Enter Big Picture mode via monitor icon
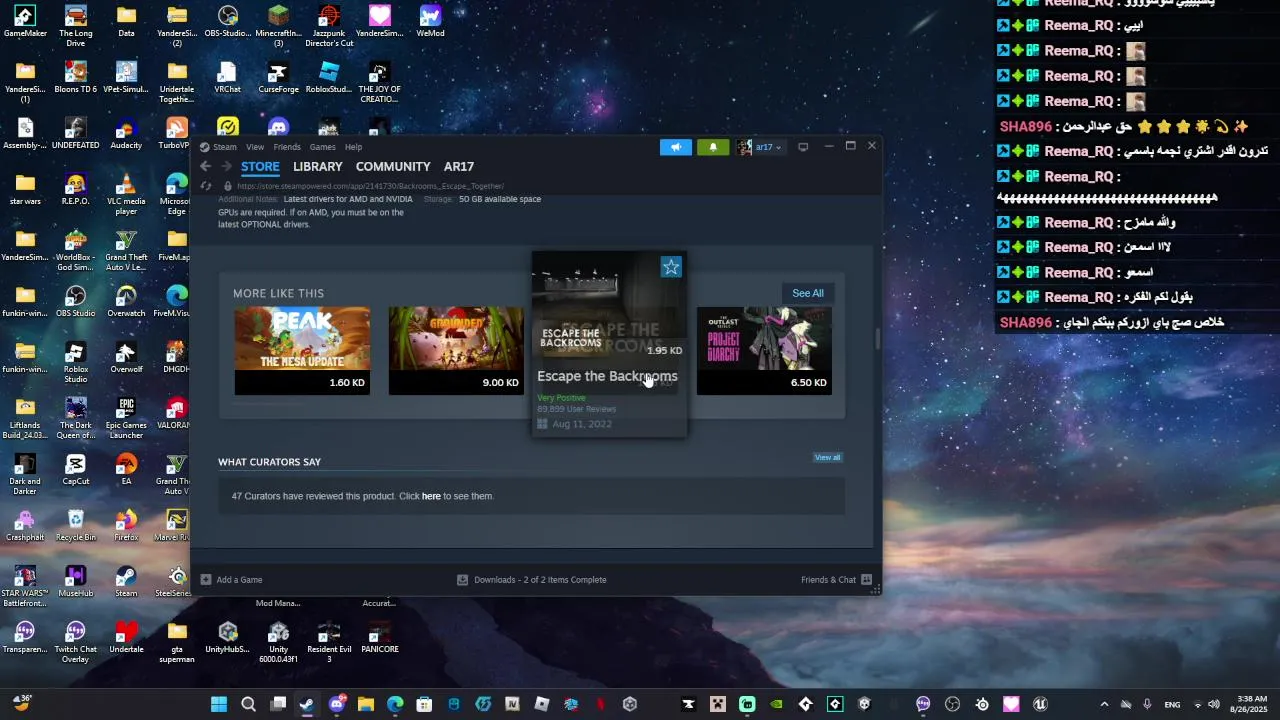 tap(803, 147)
